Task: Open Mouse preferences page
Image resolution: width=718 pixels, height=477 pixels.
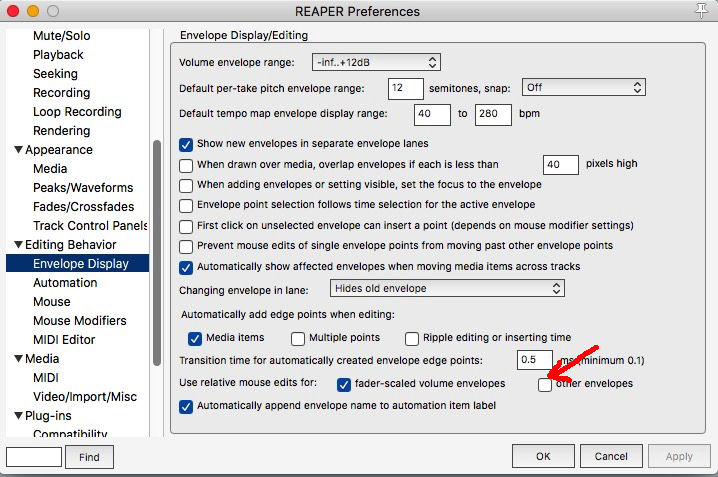Action: (52, 302)
